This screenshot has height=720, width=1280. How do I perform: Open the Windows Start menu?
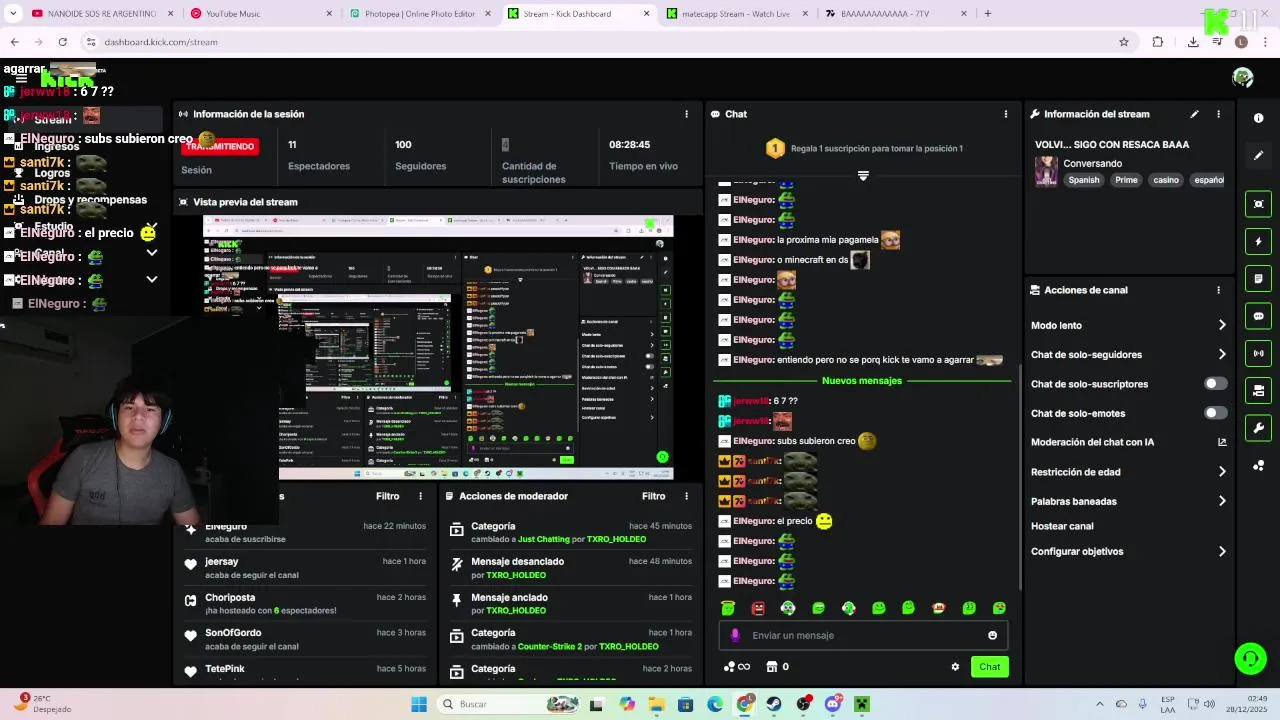pos(419,704)
